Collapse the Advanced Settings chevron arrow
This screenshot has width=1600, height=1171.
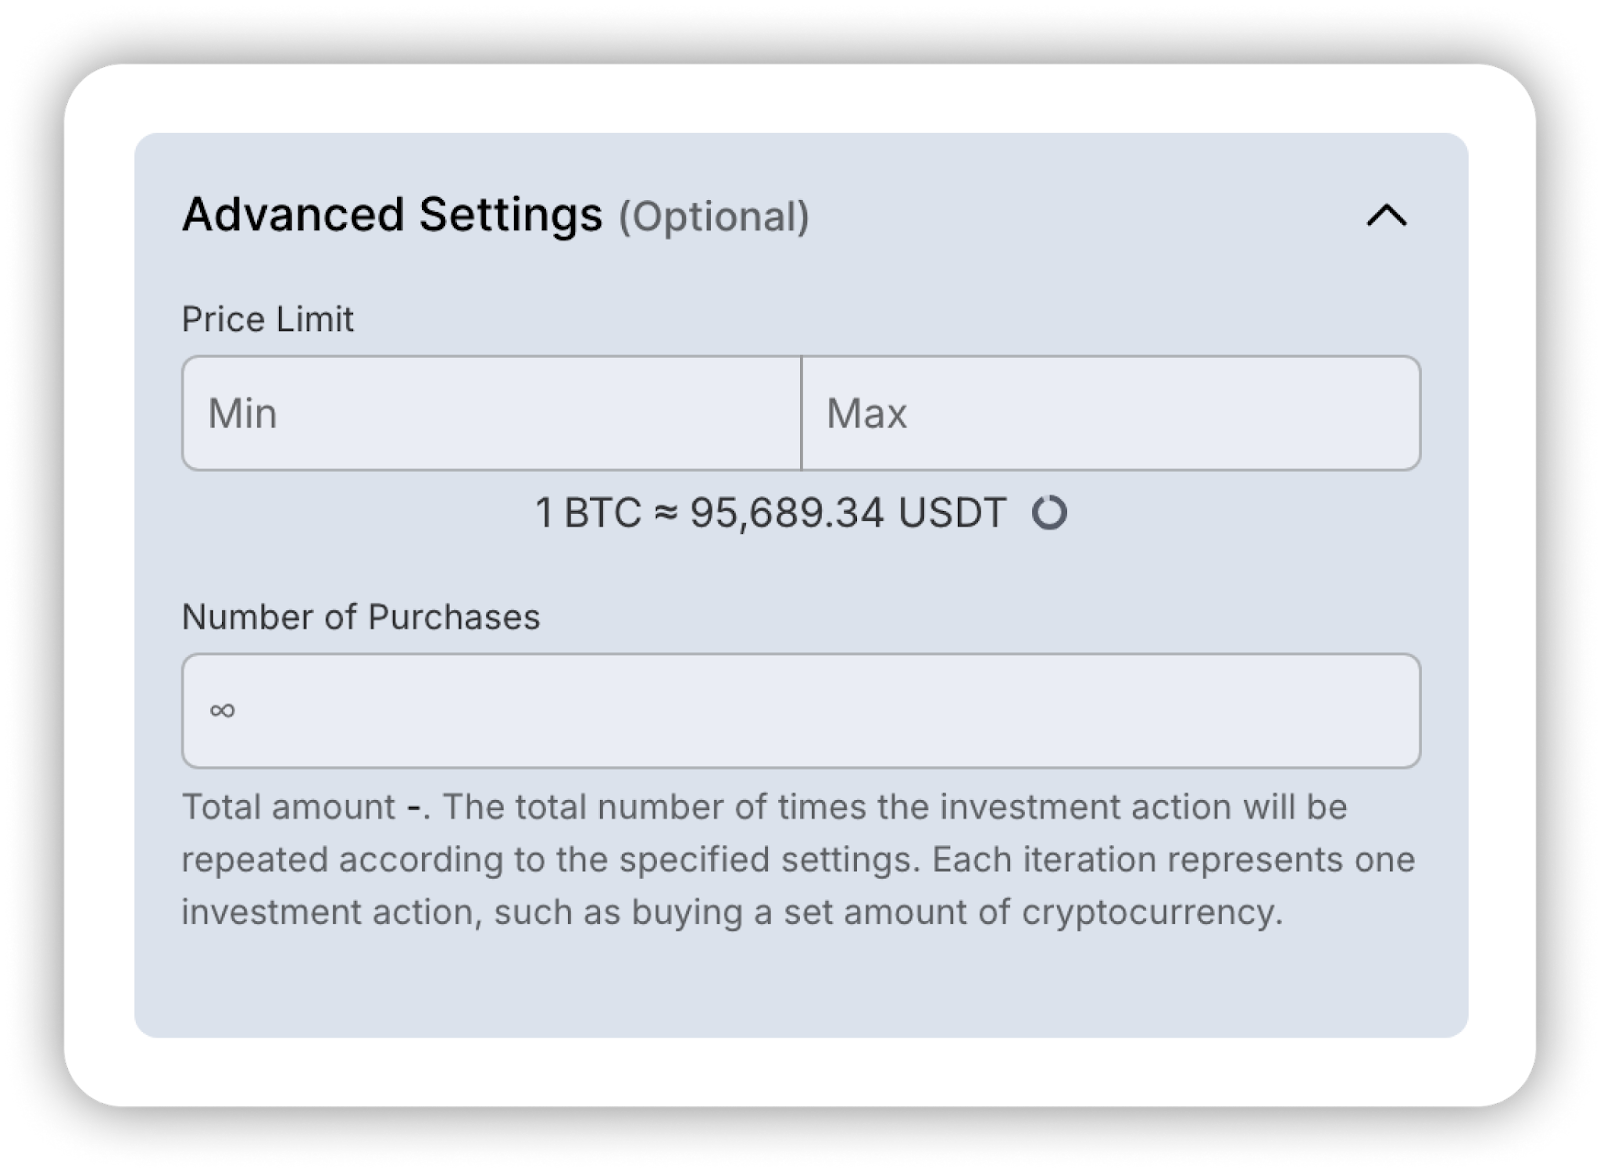pos(1386,216)
